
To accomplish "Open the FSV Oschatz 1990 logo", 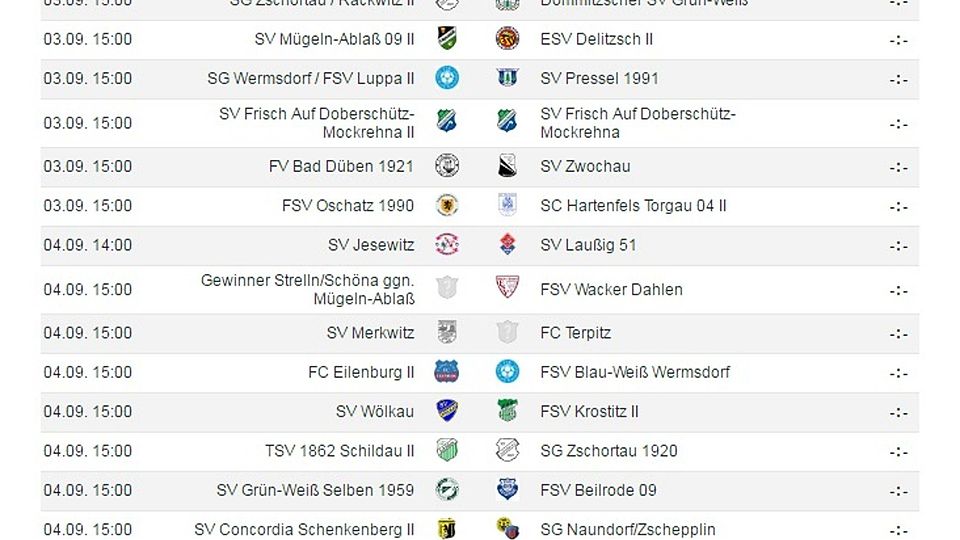I will (x=447, y=205).
